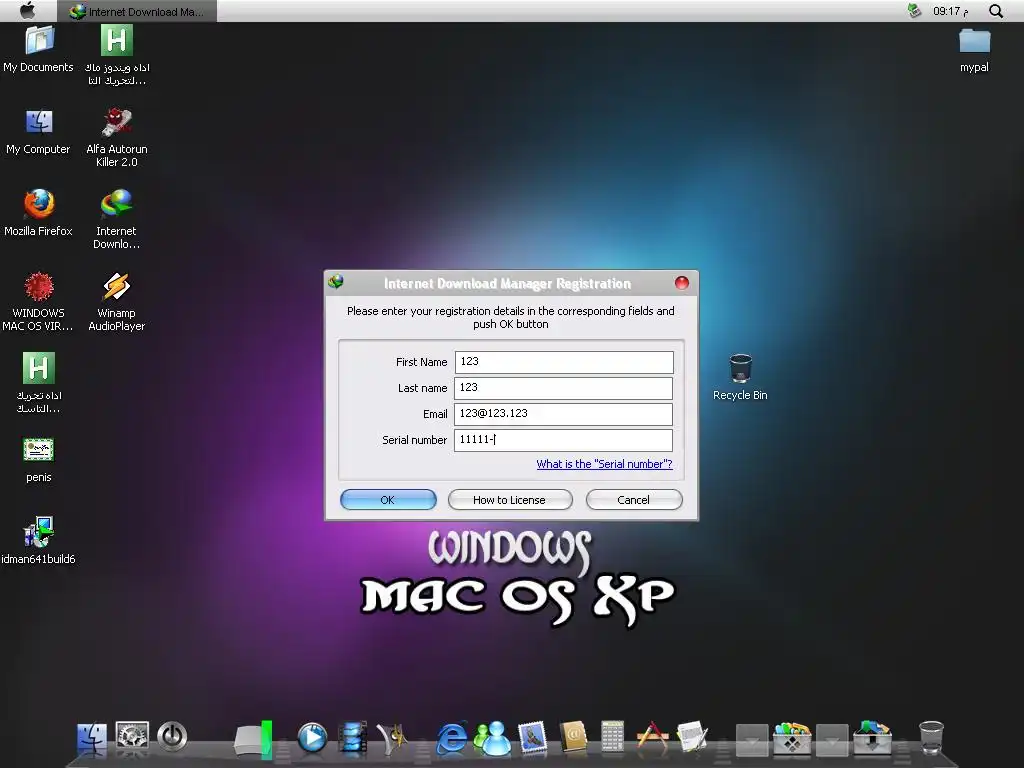Click the clock showing 09:17
Image resolution: width=1024 pixels, height=768 pixels.
pos(951,11)
